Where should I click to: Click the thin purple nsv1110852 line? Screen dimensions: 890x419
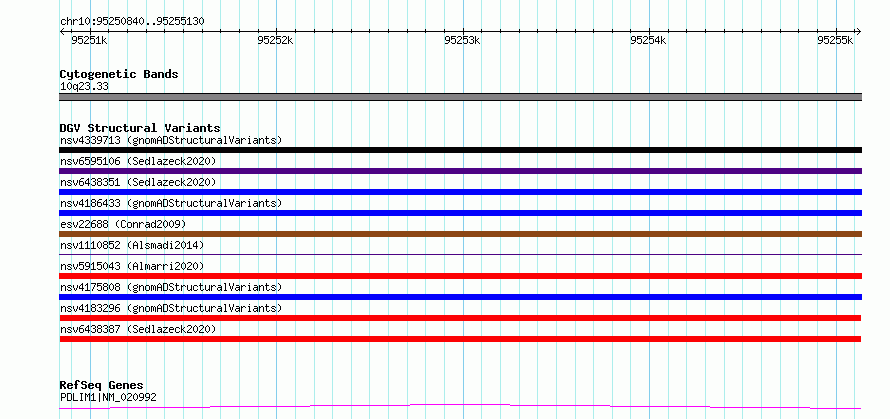(x=460, y=254)
